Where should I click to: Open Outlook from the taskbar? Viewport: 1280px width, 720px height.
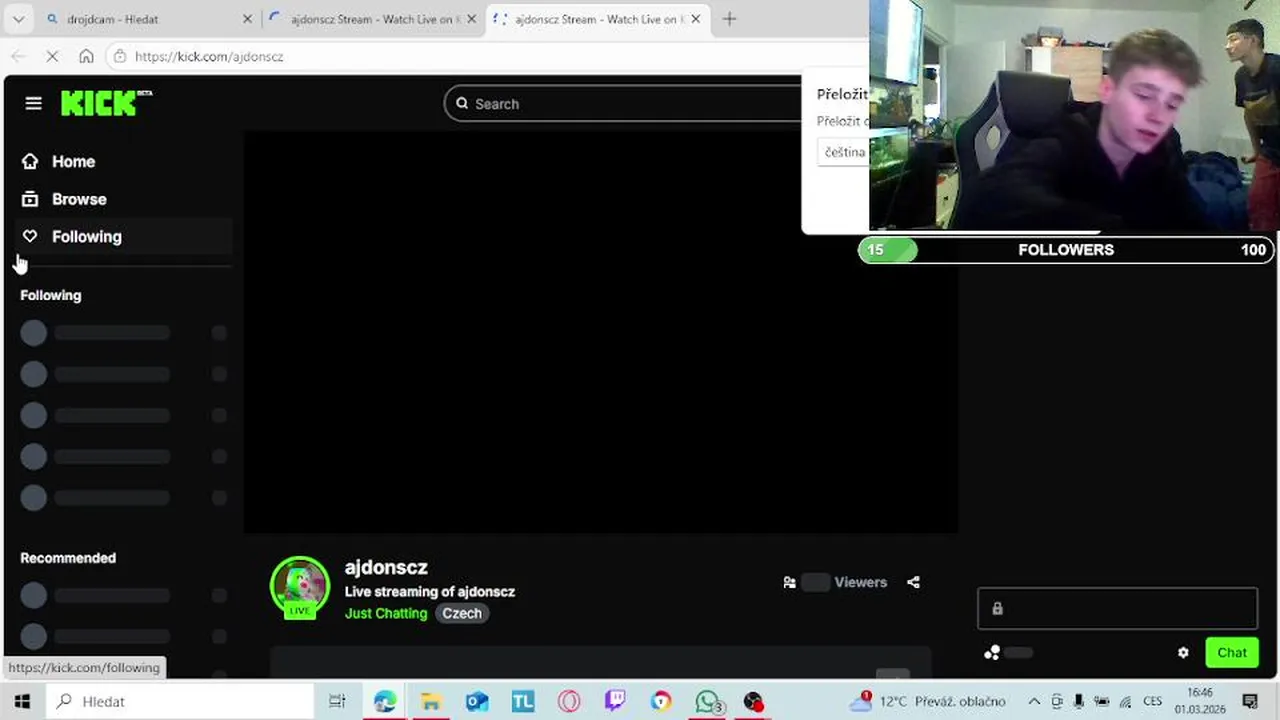tap(477, 701)
